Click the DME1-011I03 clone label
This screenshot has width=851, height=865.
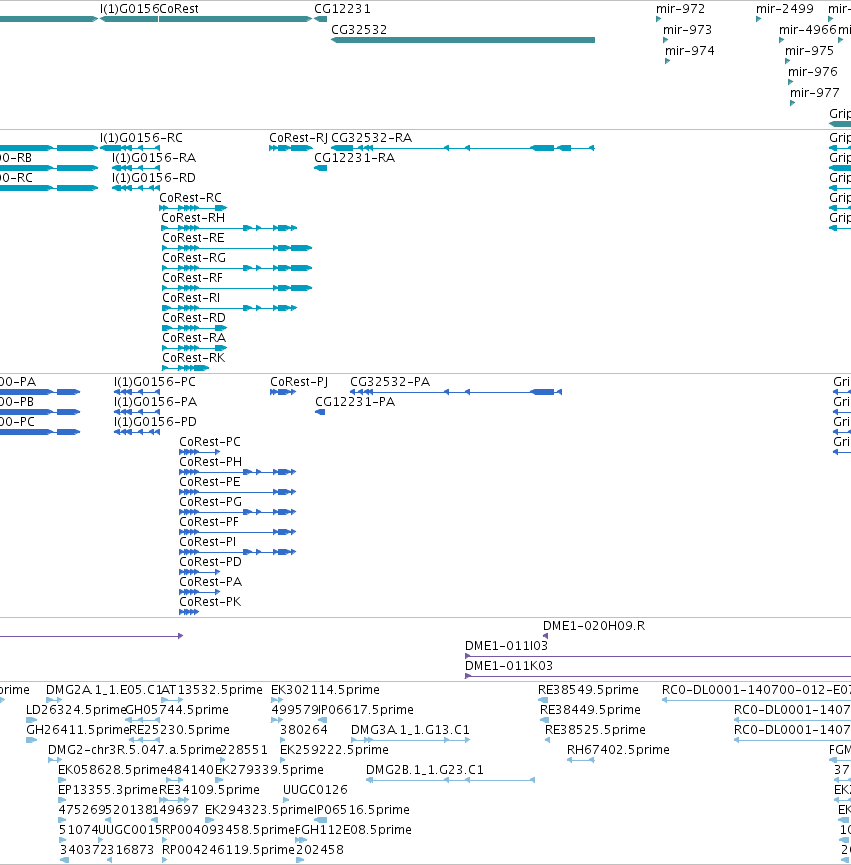506,645
